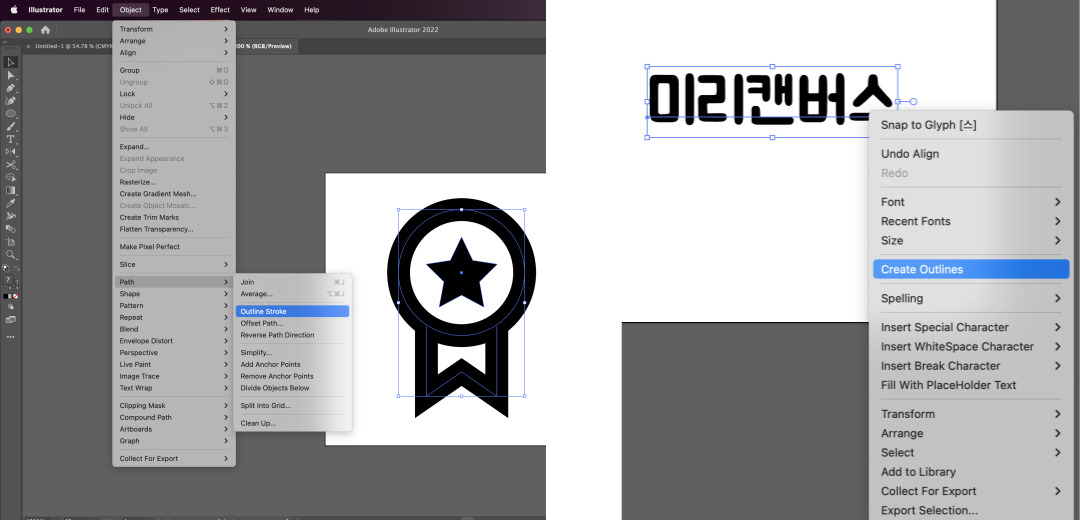Select the Eyedropper tool
The width and height of the screenshot is (1080, 520).
click(10, 203)
